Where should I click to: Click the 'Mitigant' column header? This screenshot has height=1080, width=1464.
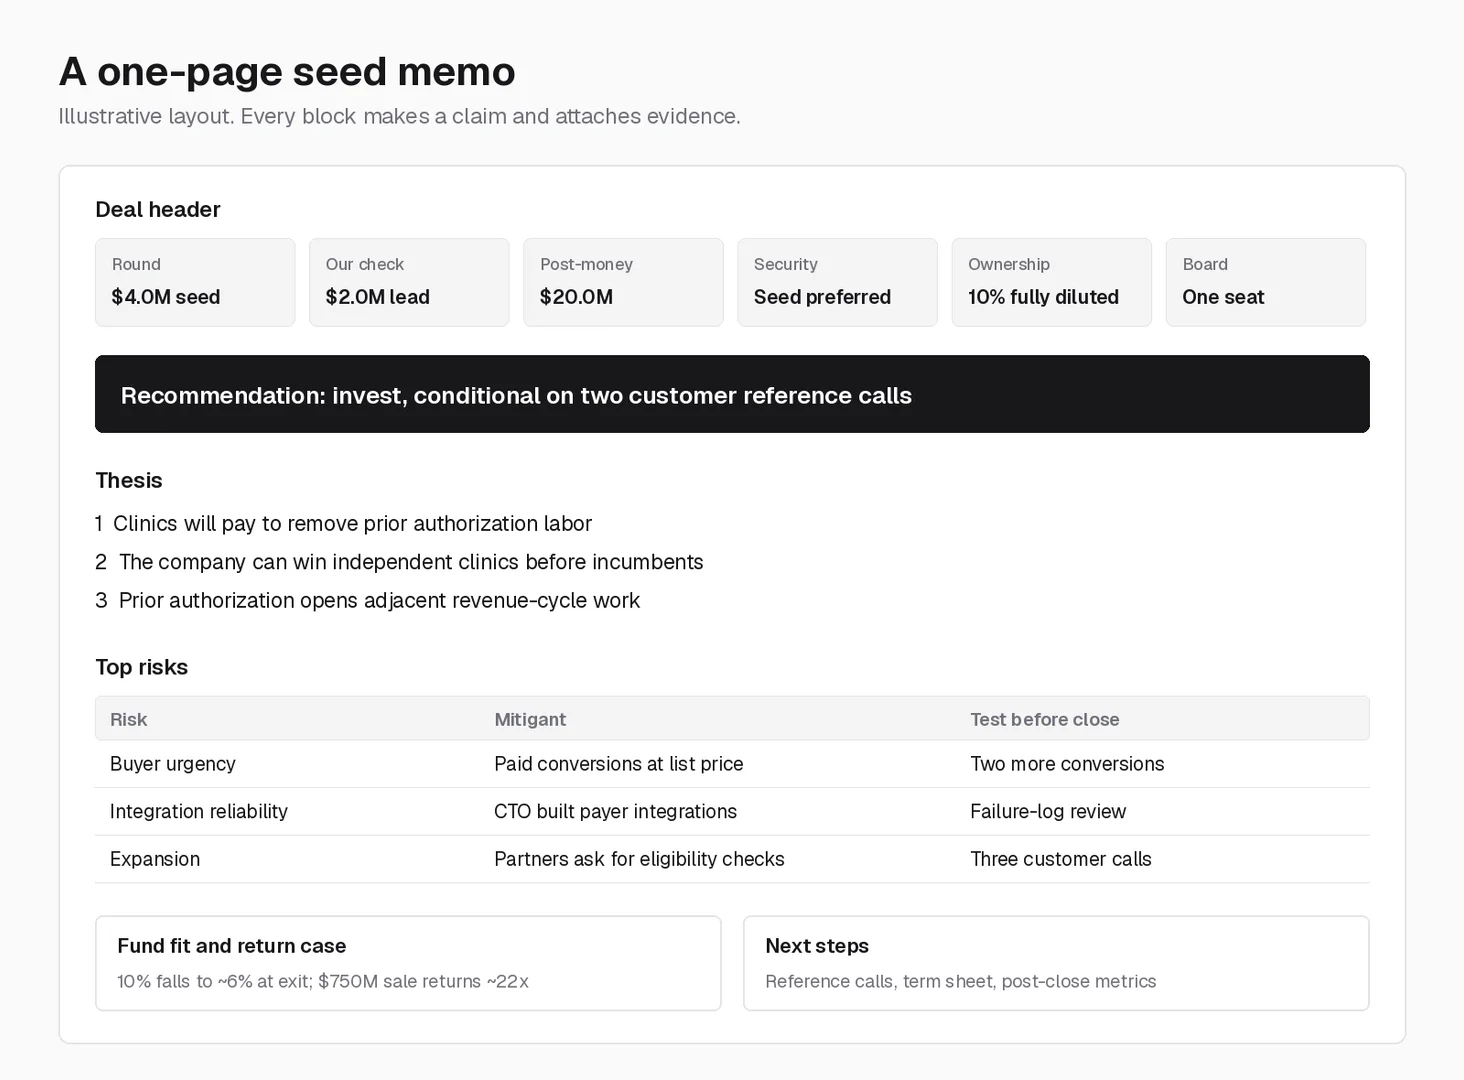(530, 719)
